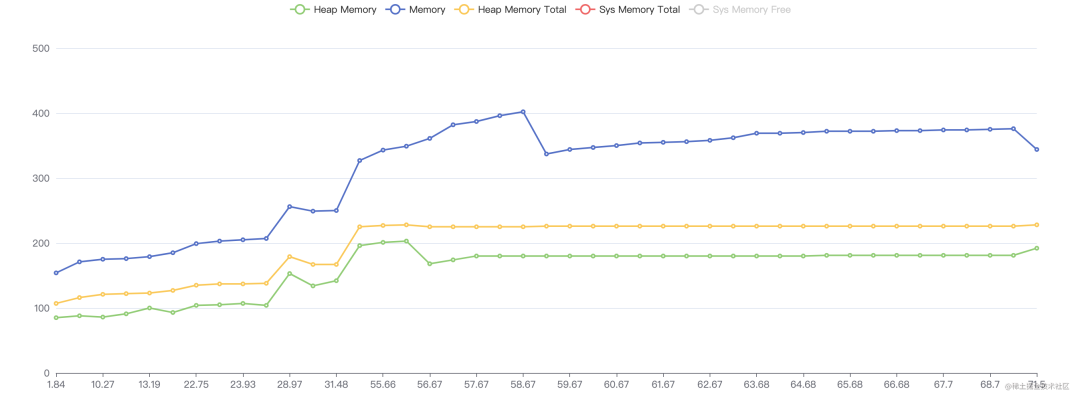Viewport: 1080px width, 401px height.
Task: Click the x-axis label 31.48
Action: pyautogui.click(x=336, y=384)
